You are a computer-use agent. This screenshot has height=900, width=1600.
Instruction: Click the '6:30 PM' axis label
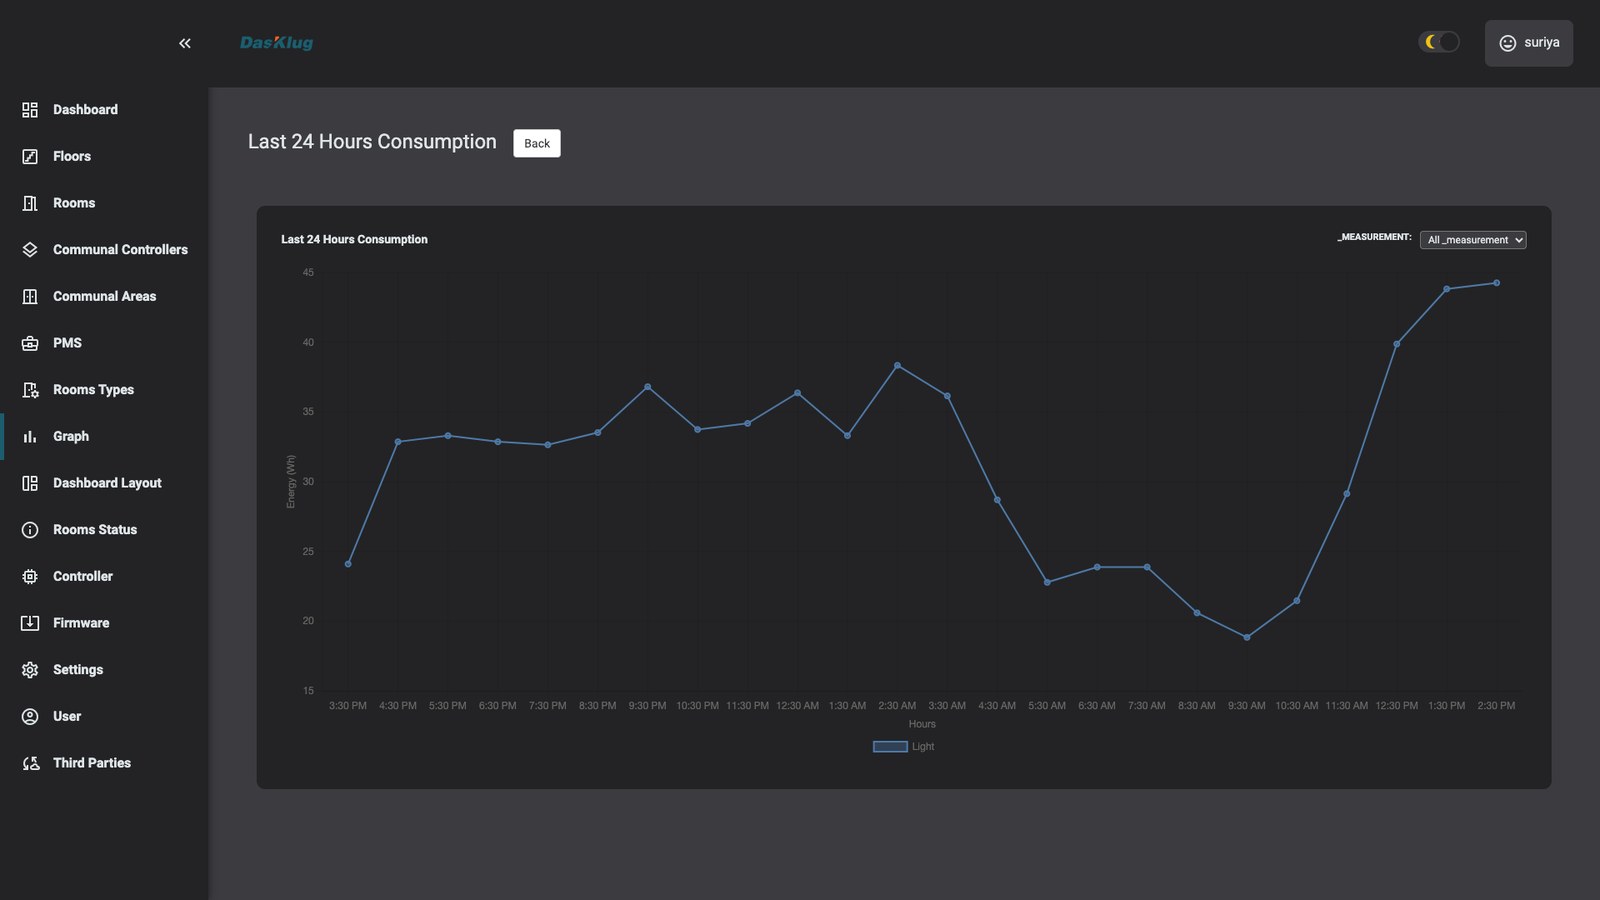(498, 706)
